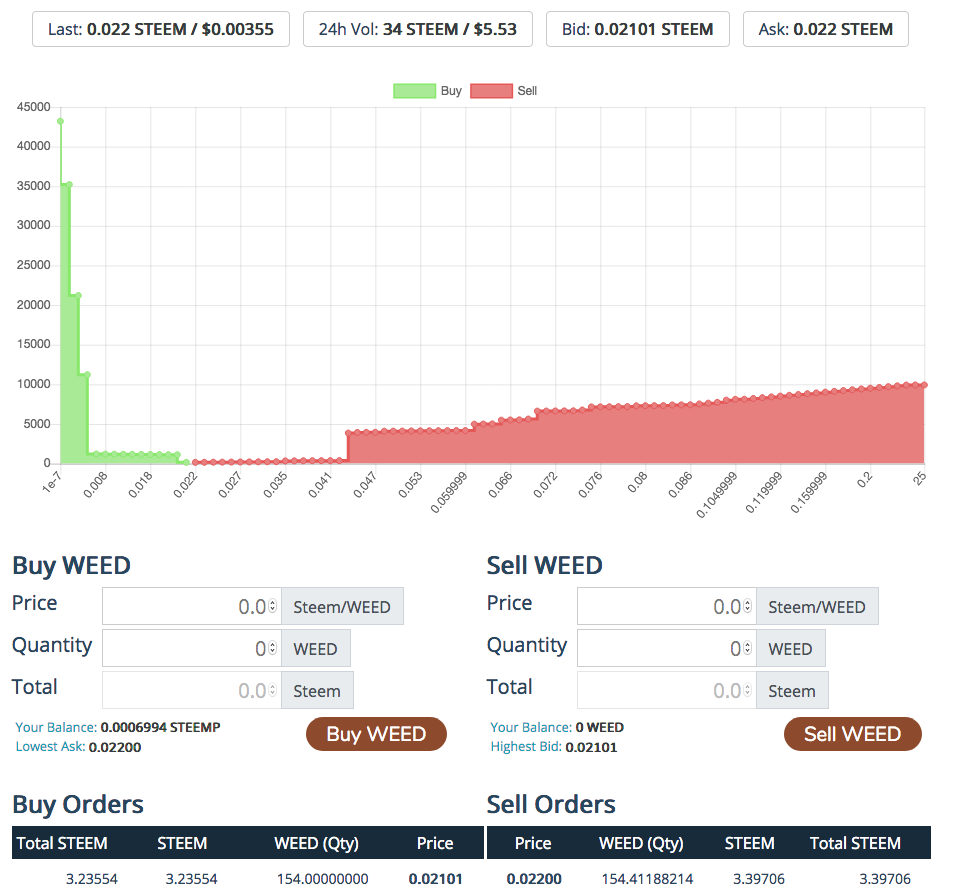Image resolution: width=957 pixels, height=893 pixels.
Task: Click Sell Orders WEED (Qty) column header
Action: [x=641, y=844]
